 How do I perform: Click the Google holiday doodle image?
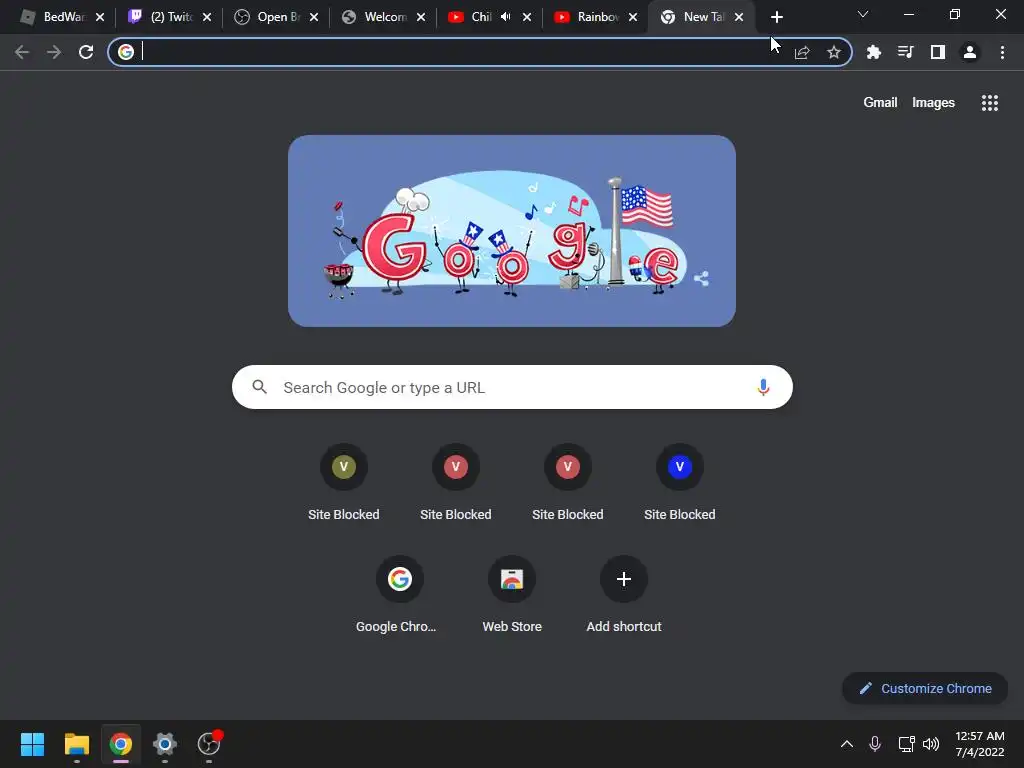coord(511,231)
